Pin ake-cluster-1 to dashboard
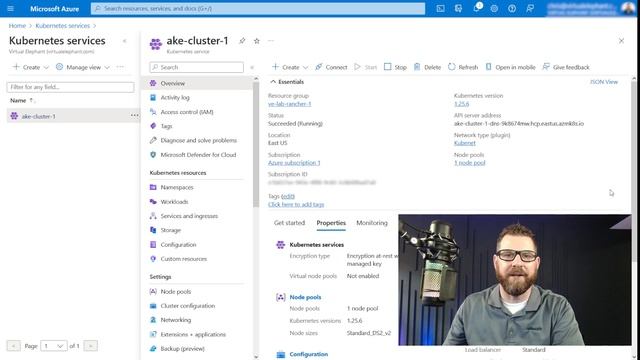640x360 pixels. [x=242, y=41]
